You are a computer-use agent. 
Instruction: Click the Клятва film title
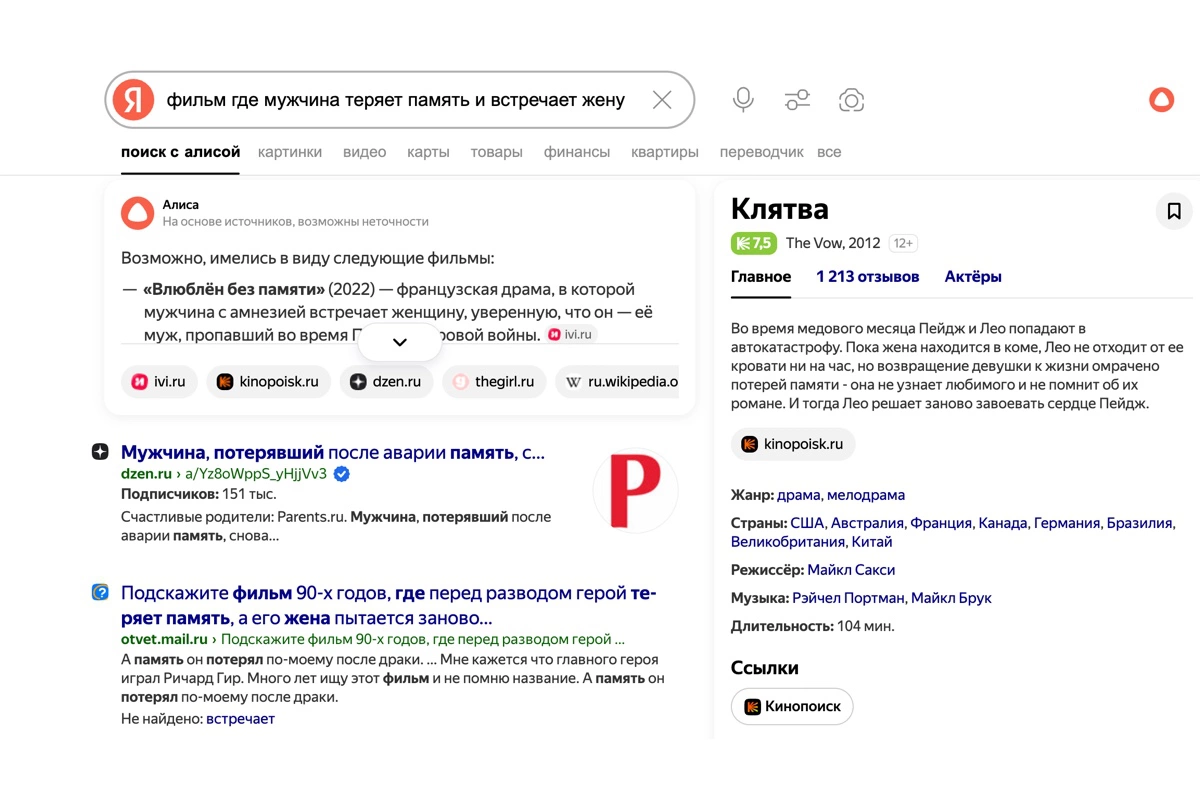[x=780, y=209]
